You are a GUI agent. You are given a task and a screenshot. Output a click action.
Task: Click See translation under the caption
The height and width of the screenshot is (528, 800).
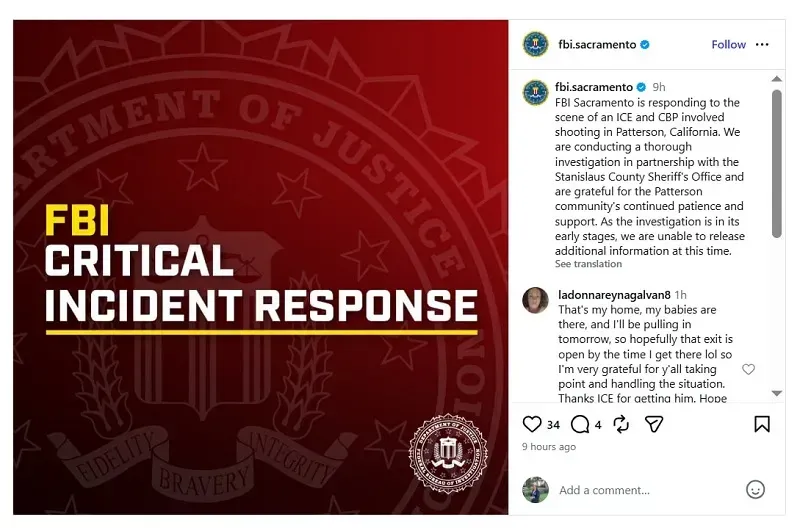pos(588,265)
